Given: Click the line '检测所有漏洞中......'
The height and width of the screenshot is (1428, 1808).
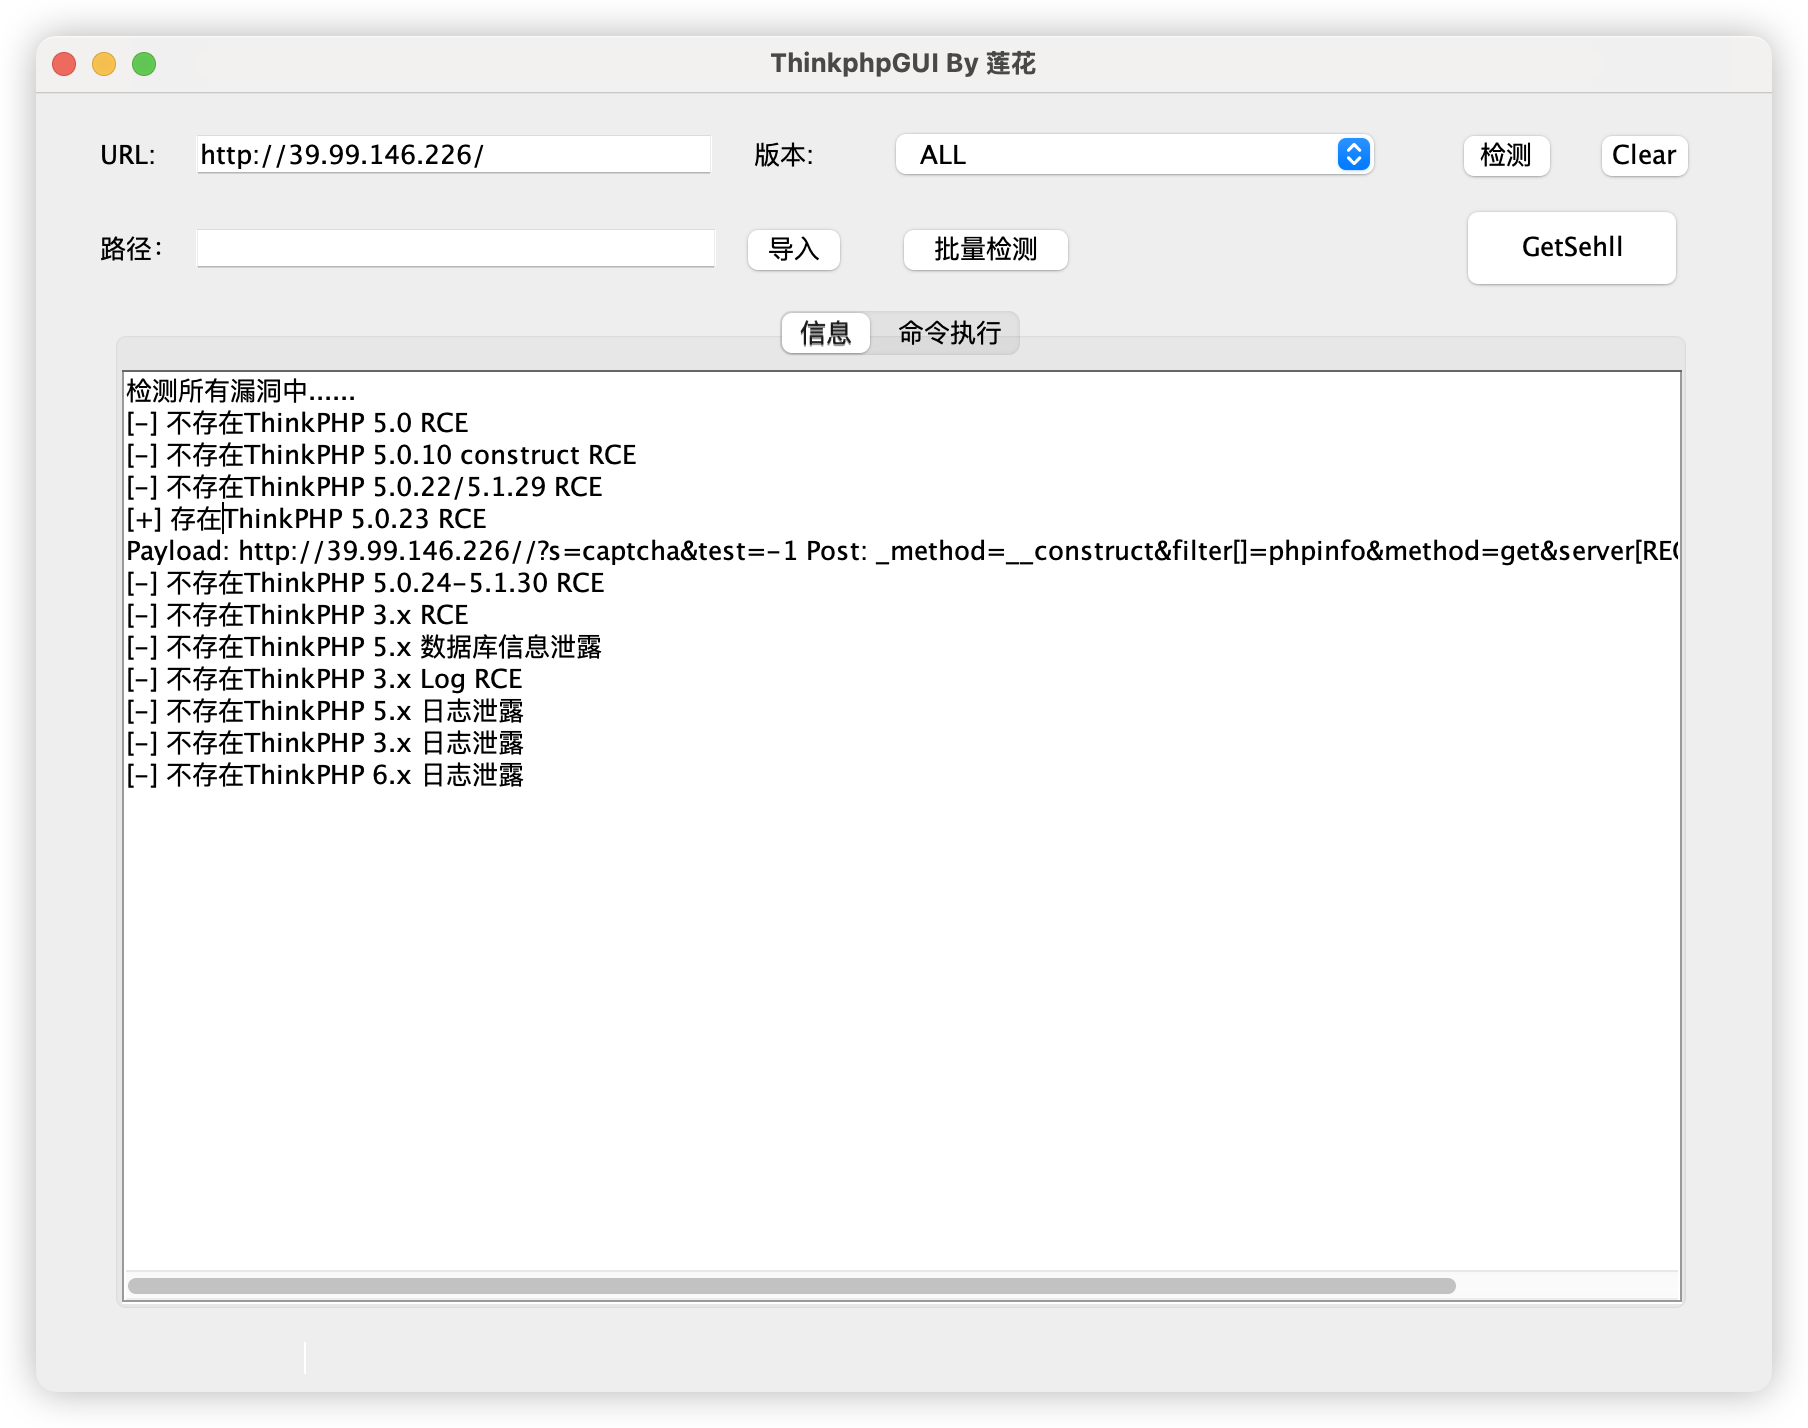Looking at the screenshot, I should tap(241, 391).
